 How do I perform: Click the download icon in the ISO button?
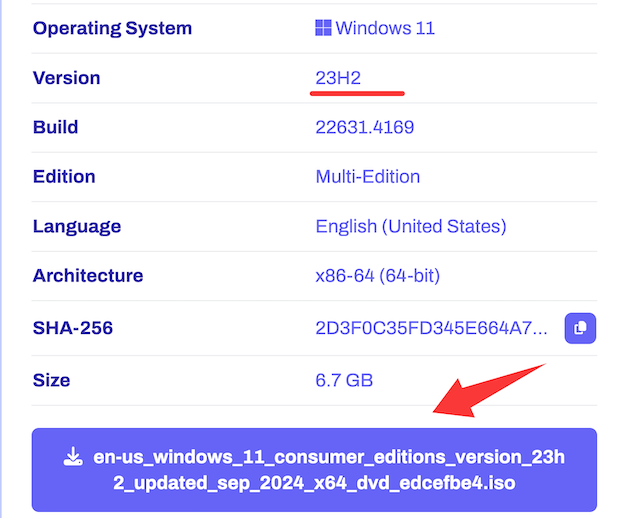(73, 457)
